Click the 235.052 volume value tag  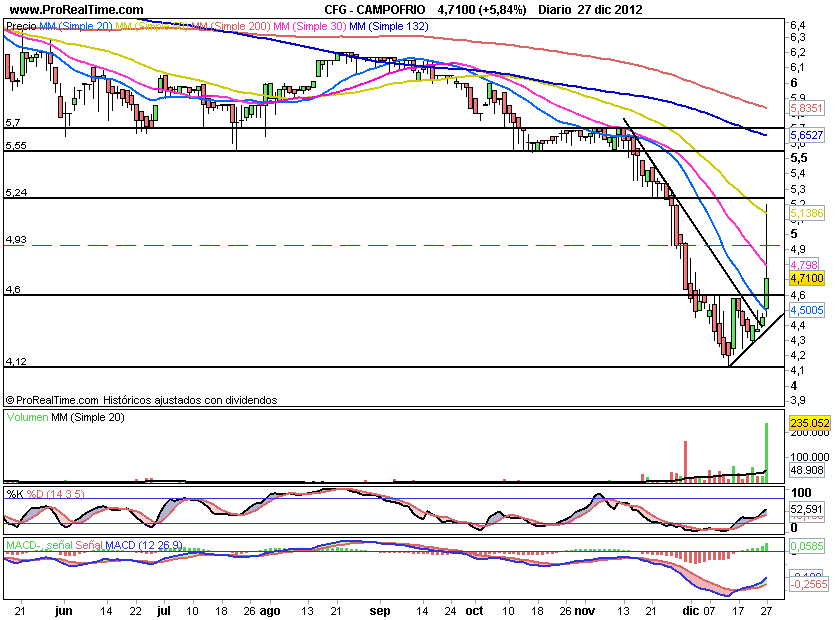click(x=806, y=423)
